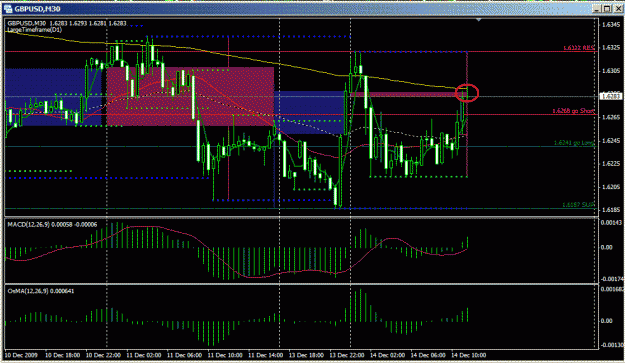Click the 13 Dec 22:00 time label
This screenshot has height=363, width=625.
click(x=347, y=355)
